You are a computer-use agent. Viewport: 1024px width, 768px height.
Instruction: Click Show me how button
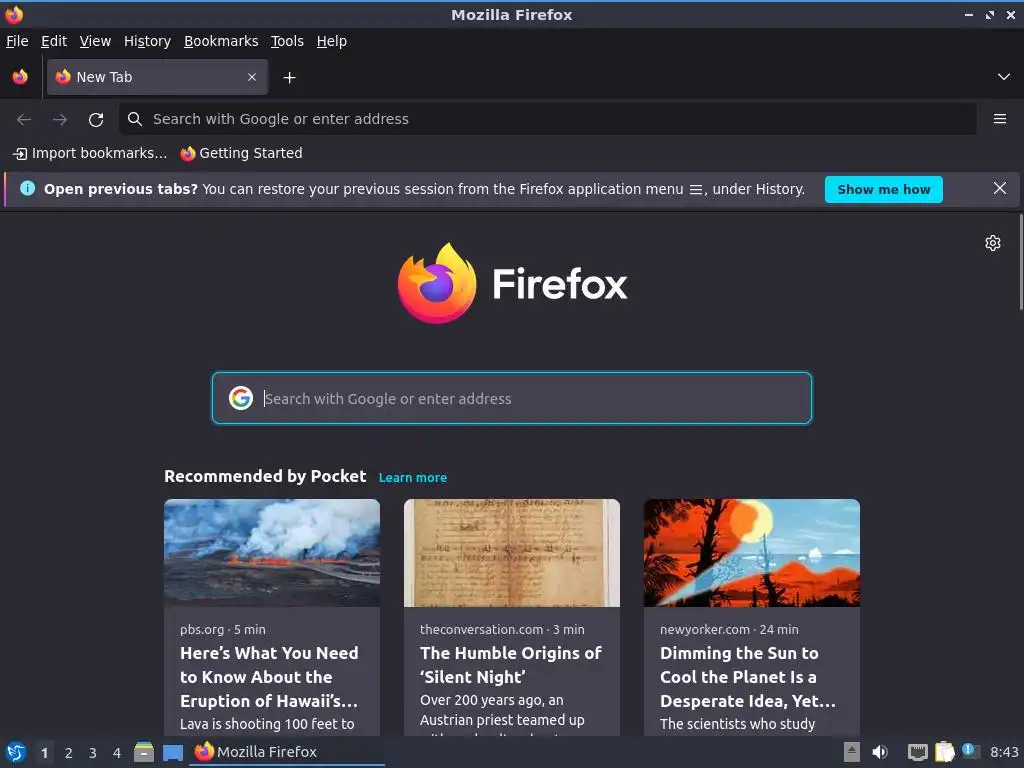coord(884,189)
